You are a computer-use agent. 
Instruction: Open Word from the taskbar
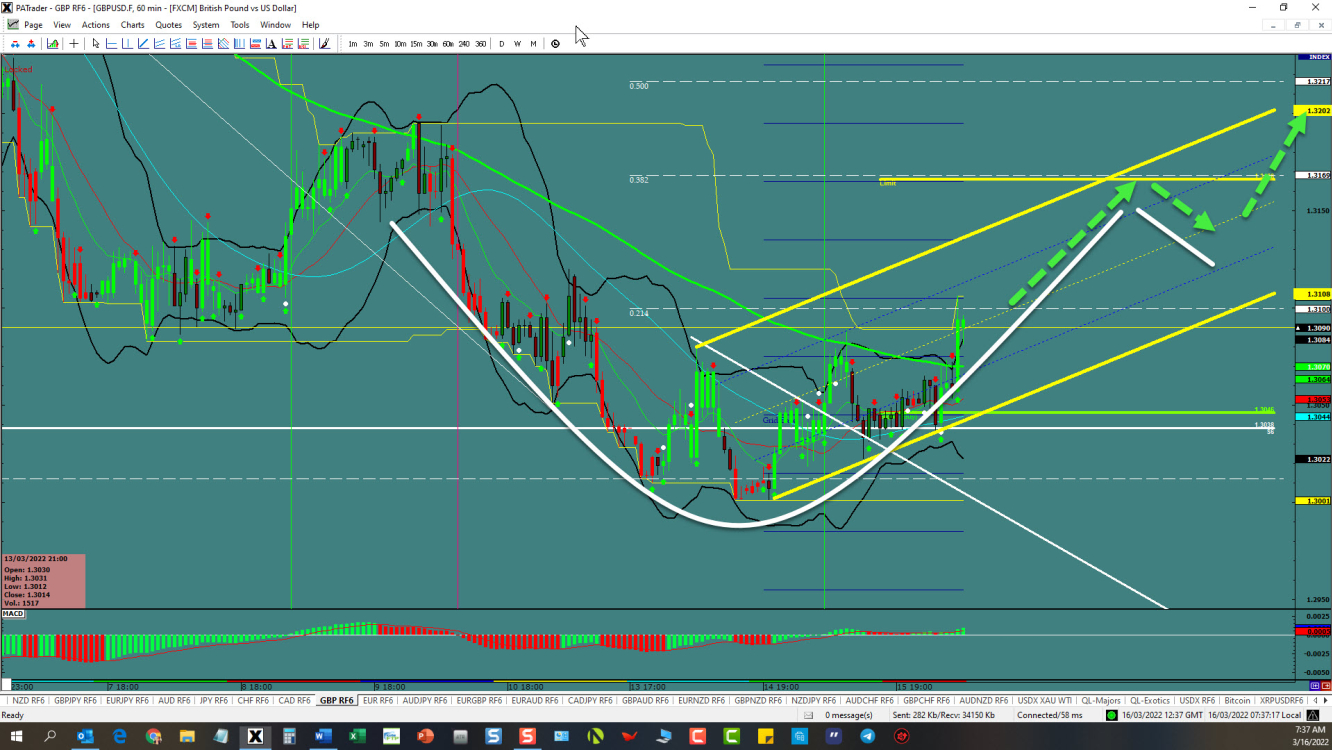point(322,736)
